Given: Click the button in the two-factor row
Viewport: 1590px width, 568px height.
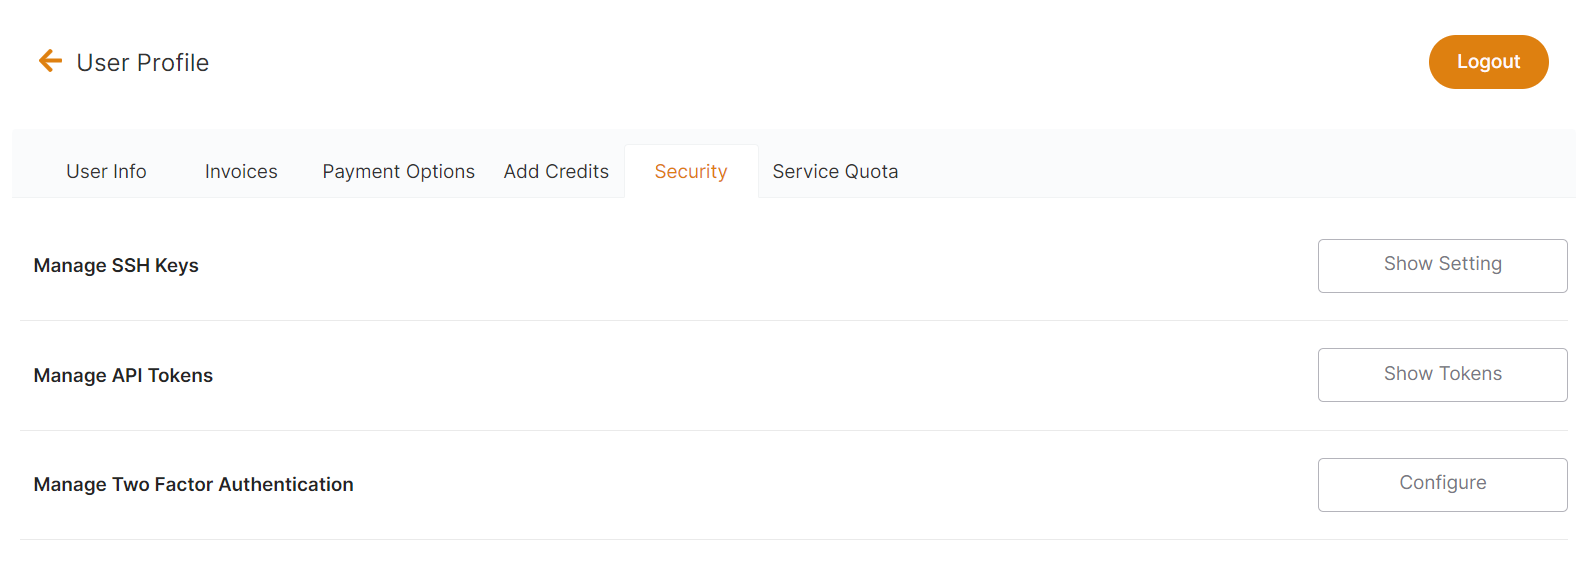Looking at the screenshot, I should pos(1442,484).
